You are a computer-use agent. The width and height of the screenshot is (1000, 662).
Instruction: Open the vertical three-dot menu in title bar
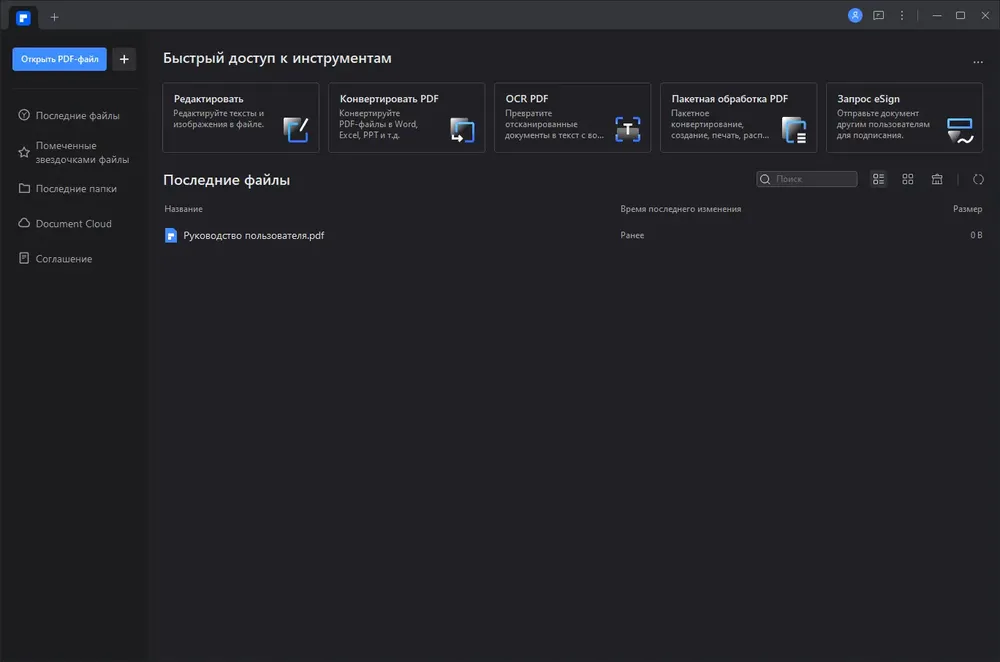902,15
